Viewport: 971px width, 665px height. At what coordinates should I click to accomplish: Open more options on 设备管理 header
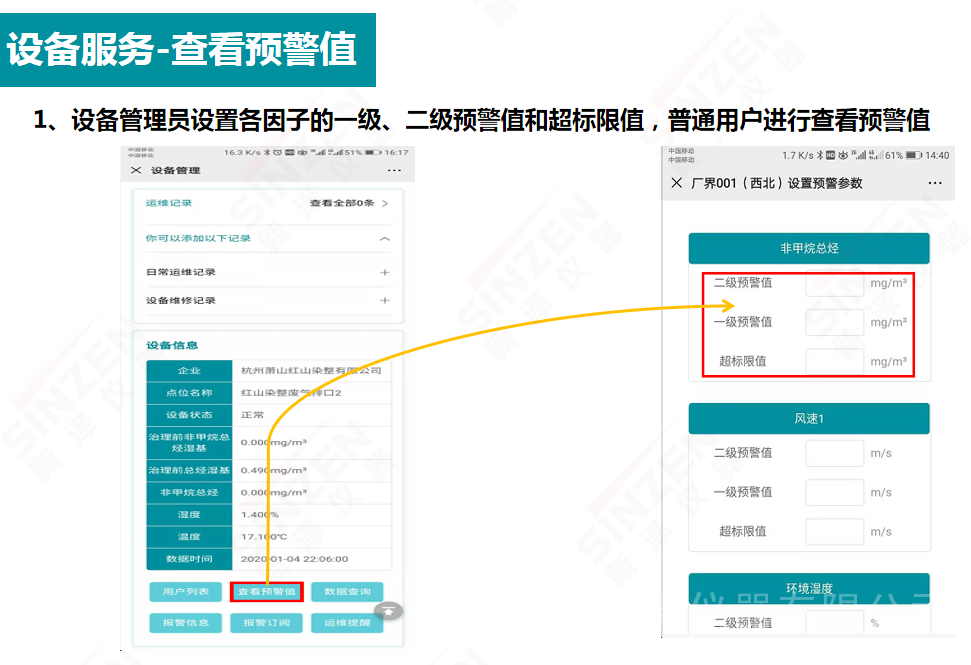click(393, 171)
